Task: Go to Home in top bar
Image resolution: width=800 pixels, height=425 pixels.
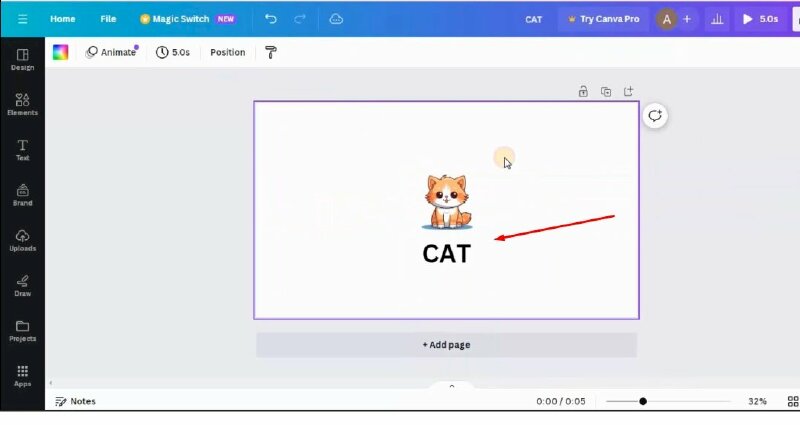Action: pos(63,19)
